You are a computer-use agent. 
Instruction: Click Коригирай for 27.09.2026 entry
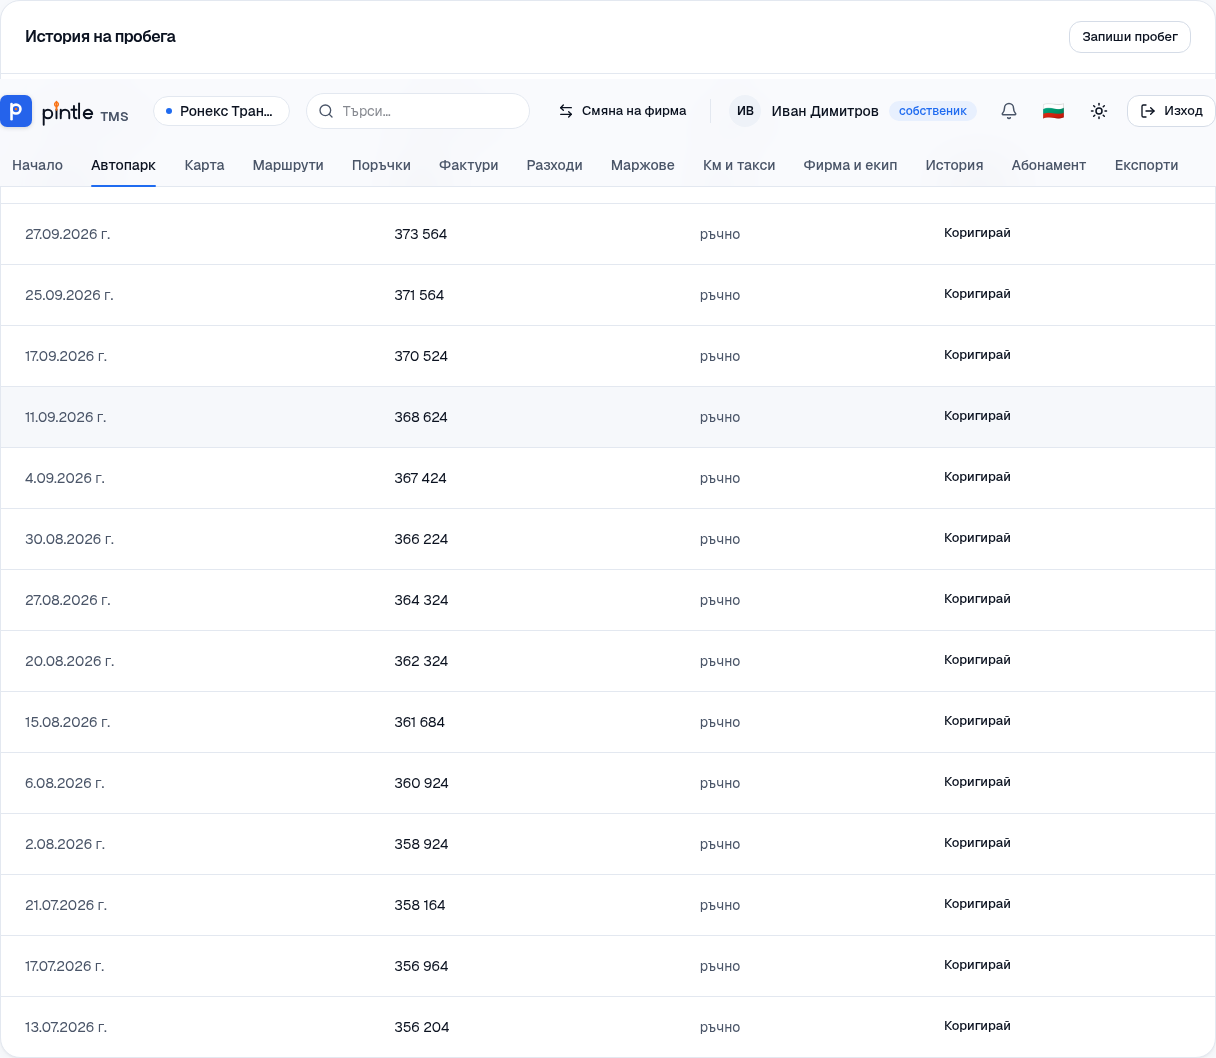coord(977,233)
